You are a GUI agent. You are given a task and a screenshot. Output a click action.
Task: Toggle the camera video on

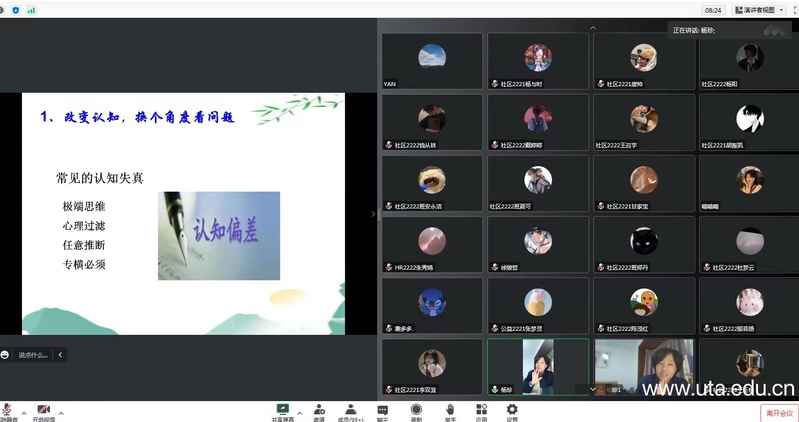pyautogui.click(x=44, y=411)
